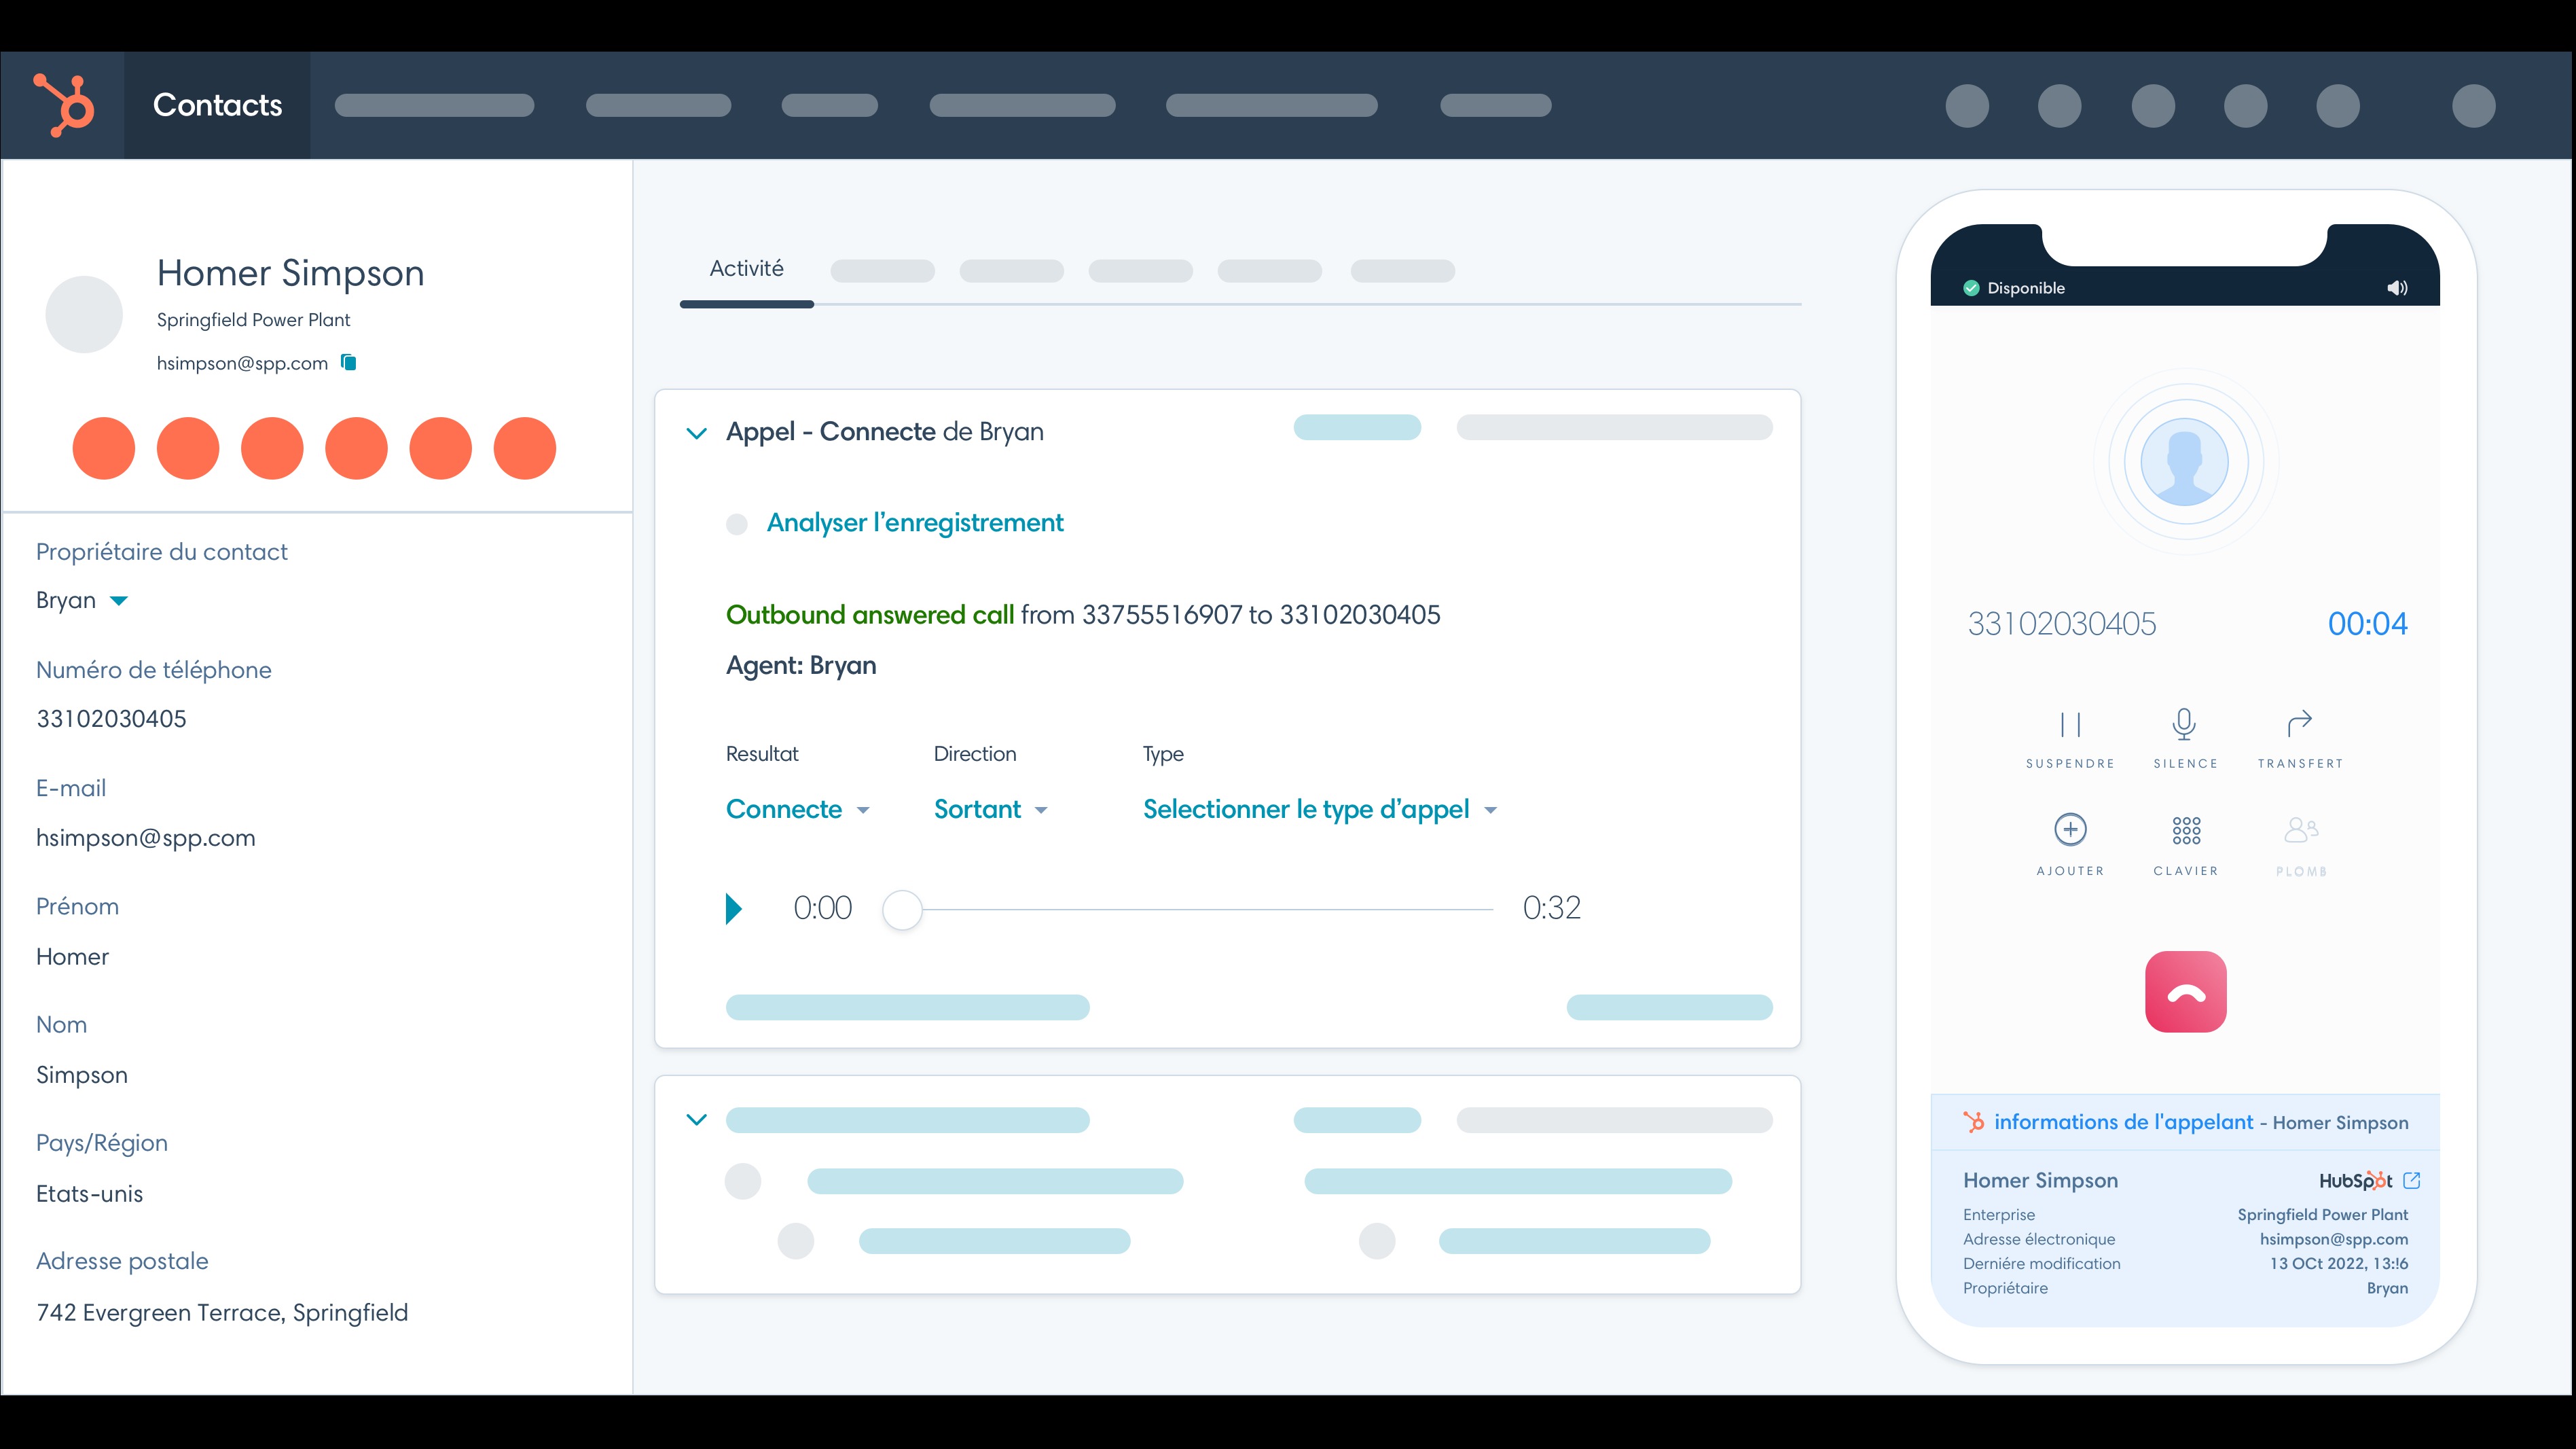Play the call recording
Image resolution: width=2576 pixels, height=1449 pixels.
click(x=735, y=908)
